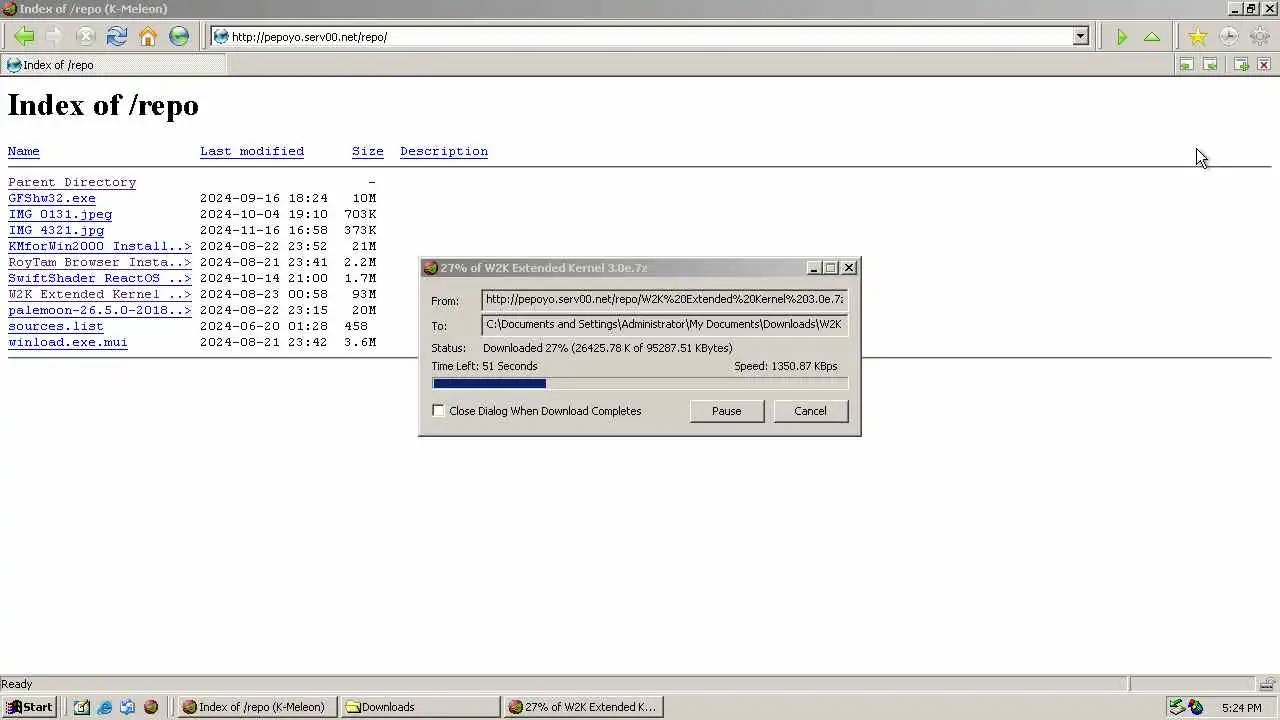Click the globe-shaped system tray icon

[x=1196, y=707]
